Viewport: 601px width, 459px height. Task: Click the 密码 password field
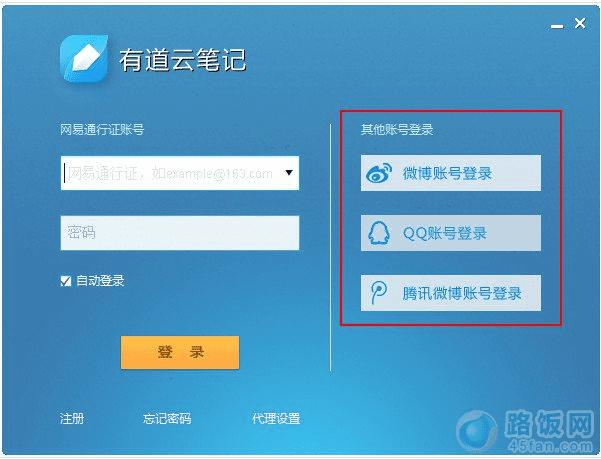click(180, 233)
